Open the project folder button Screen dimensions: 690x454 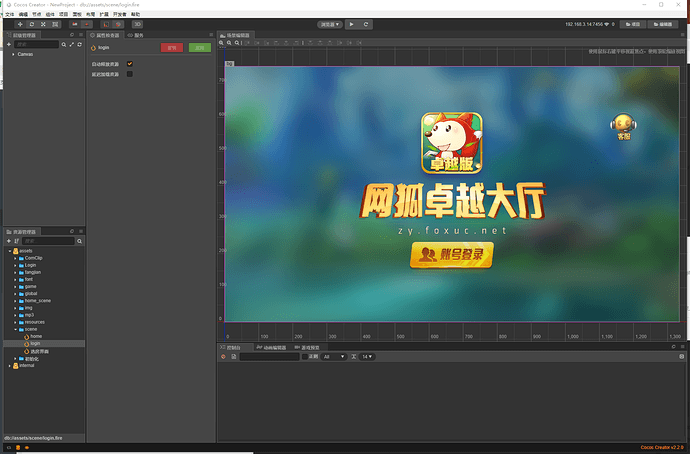633,24
